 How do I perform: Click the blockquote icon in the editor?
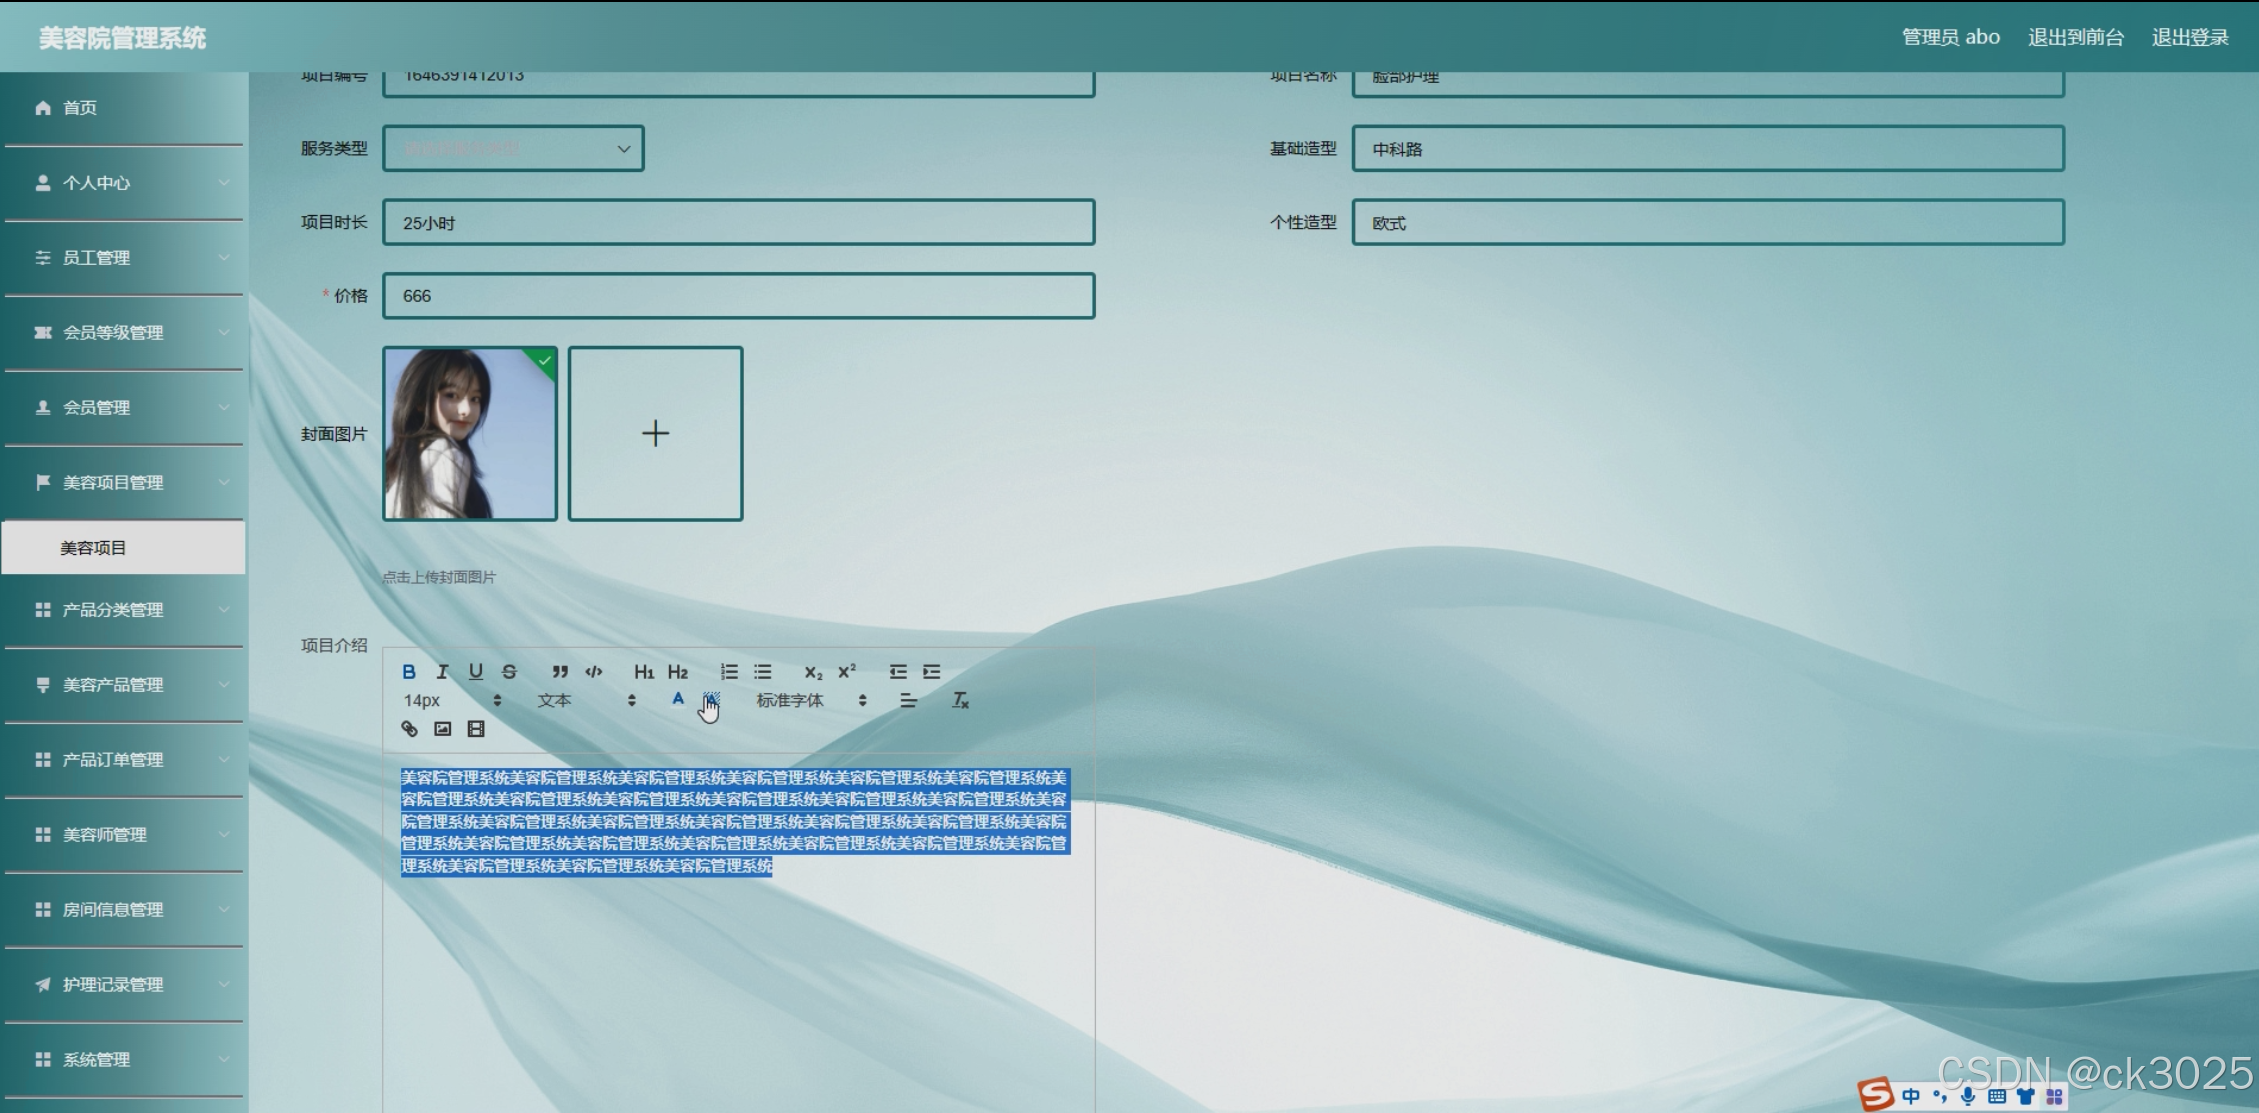click(x=560, y=672)
